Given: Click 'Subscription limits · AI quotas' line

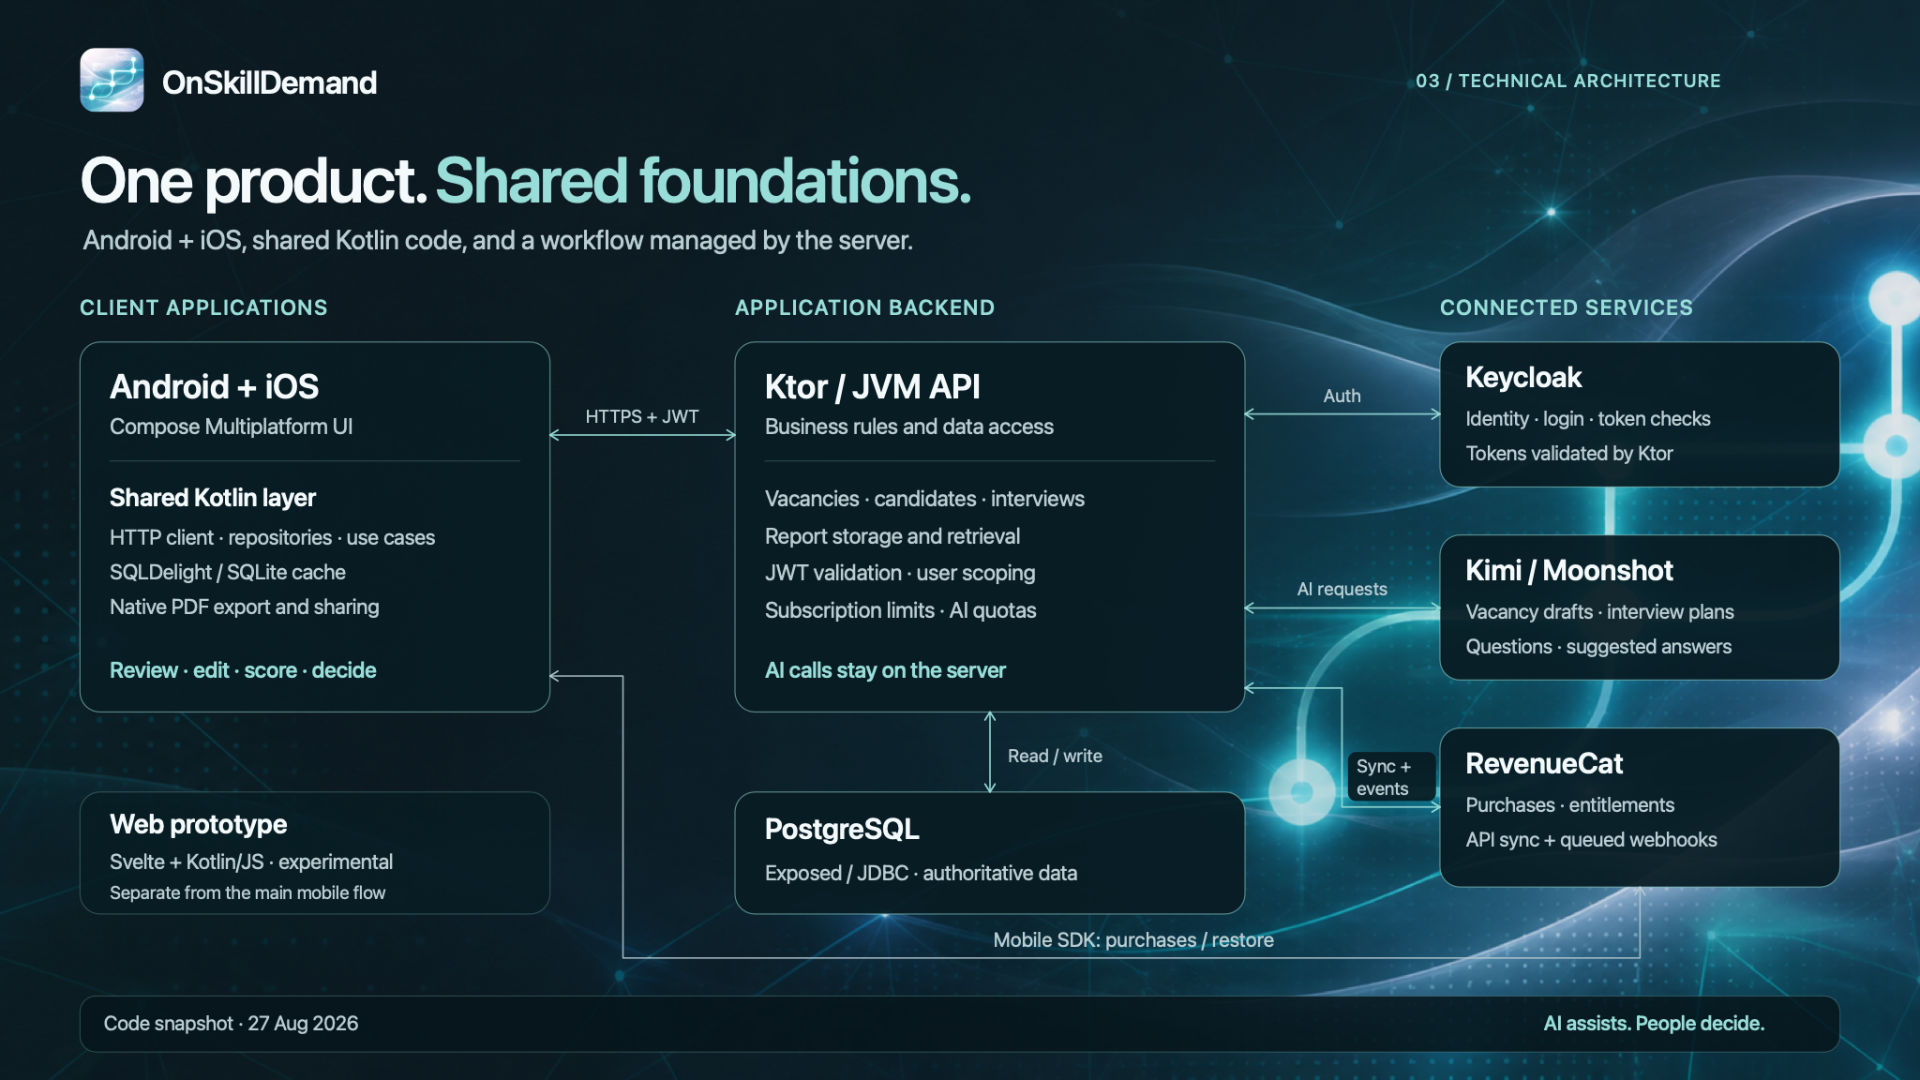Looking at the screenshot, I should [x=900, y=611].
